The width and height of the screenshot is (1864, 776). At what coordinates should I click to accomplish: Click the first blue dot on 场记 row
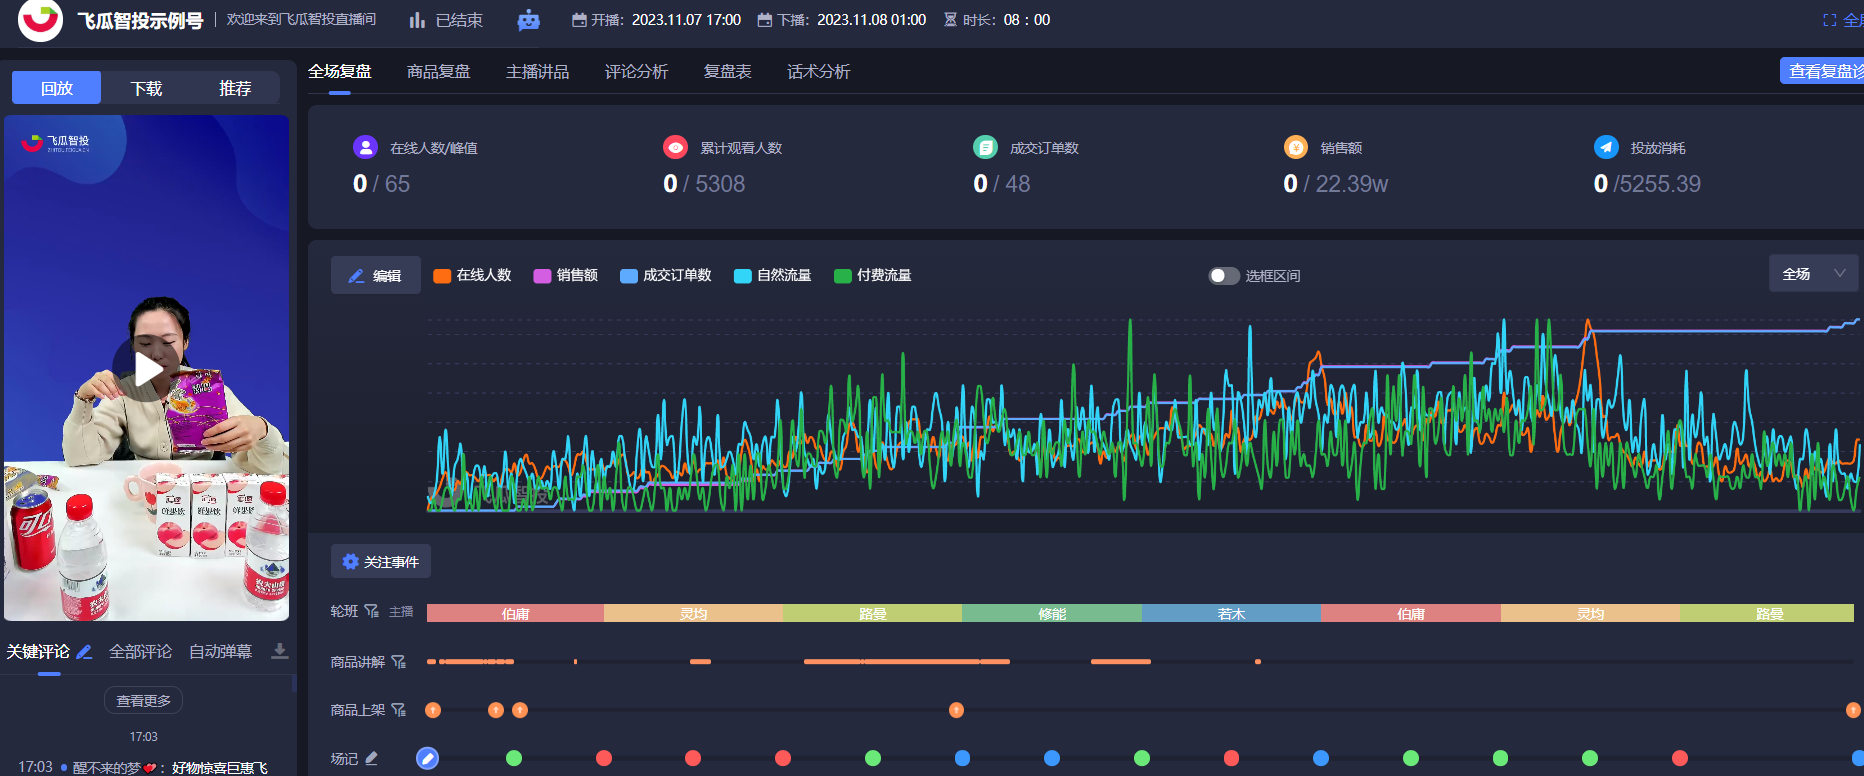coord(962,758)
